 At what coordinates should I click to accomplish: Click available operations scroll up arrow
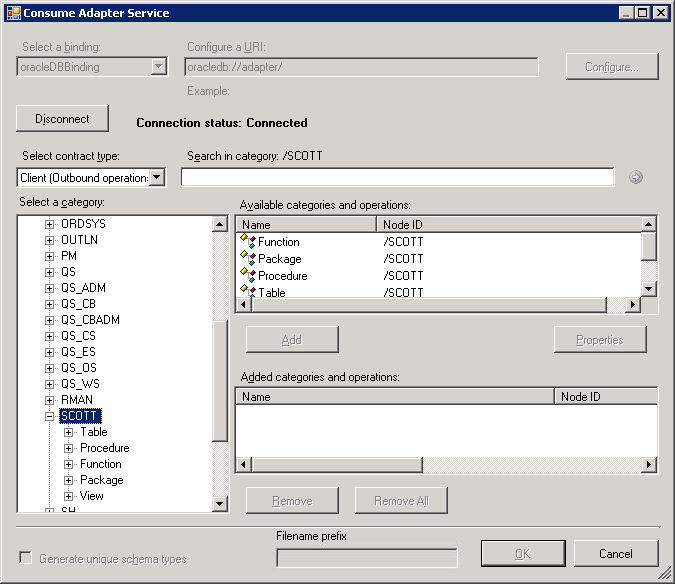coord(649,224)
